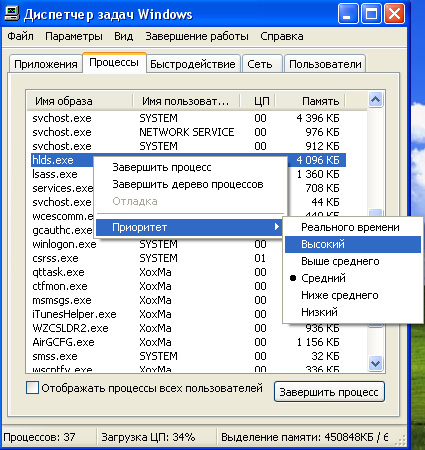Image resolution: width=425 pixels, height=450 pixels.
Task: Maximize the Task Manager window
Action: click(371, 14)
